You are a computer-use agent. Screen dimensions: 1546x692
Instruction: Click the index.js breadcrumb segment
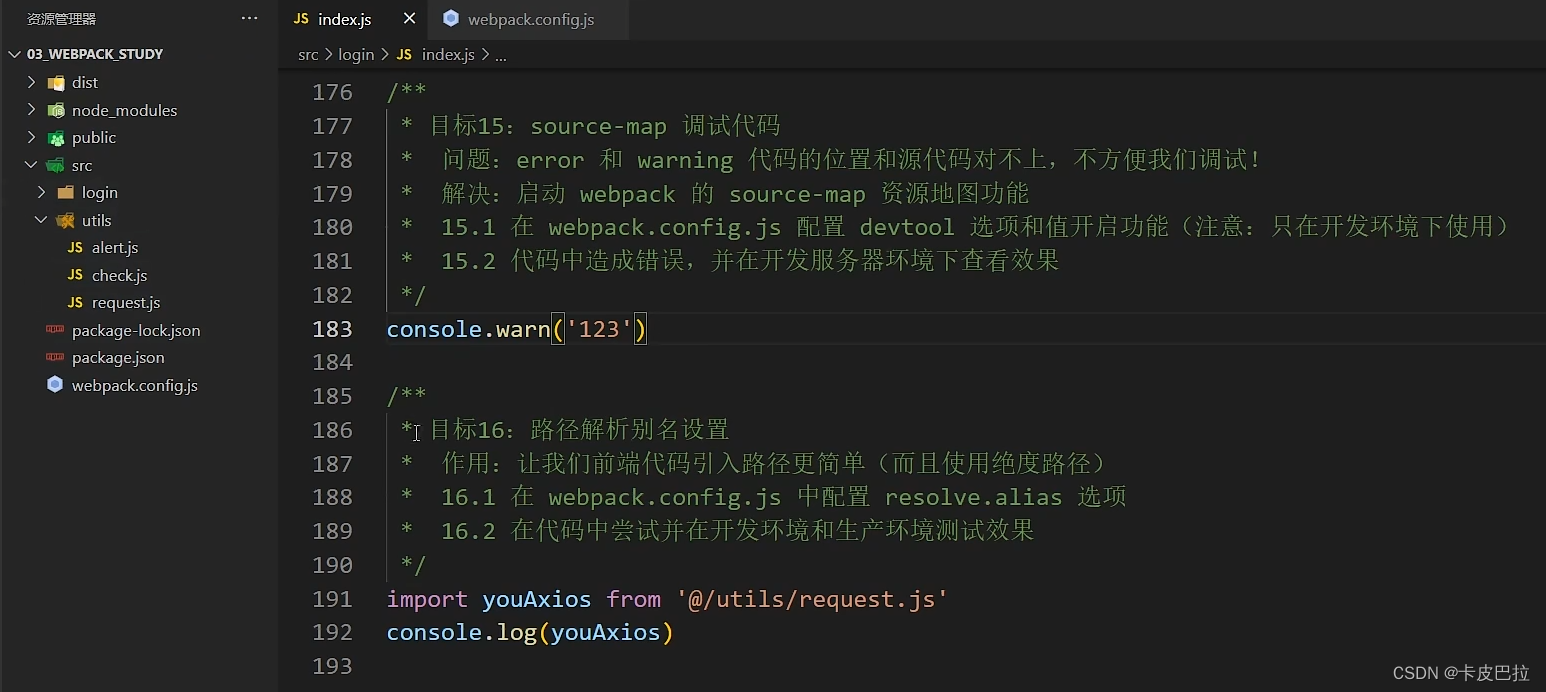[448, 54]
